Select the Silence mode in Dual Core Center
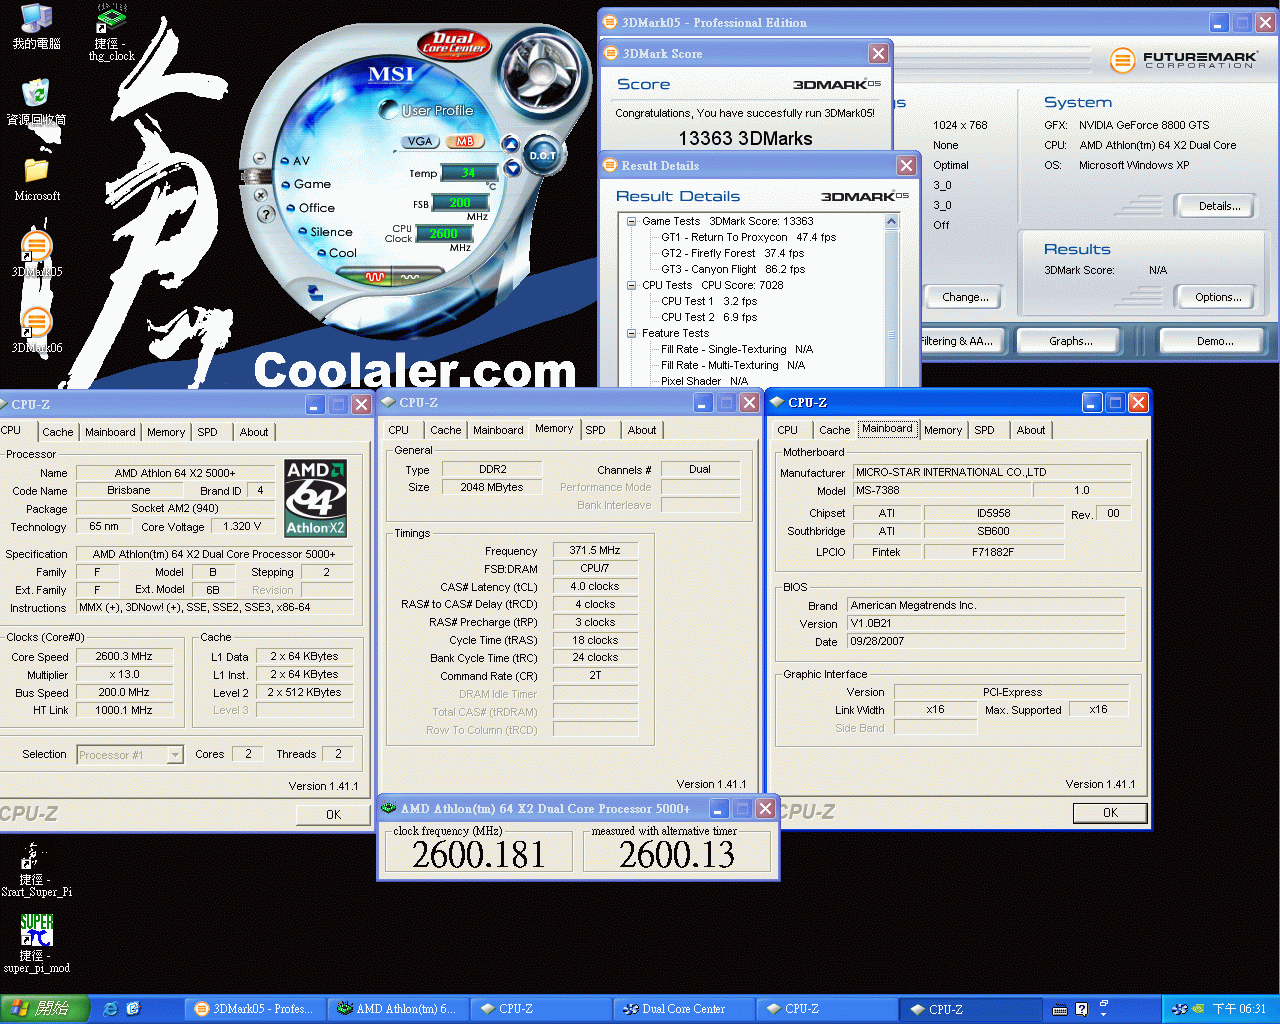The width and height of the screenshot is (1280, 1024). pos(326,232)
